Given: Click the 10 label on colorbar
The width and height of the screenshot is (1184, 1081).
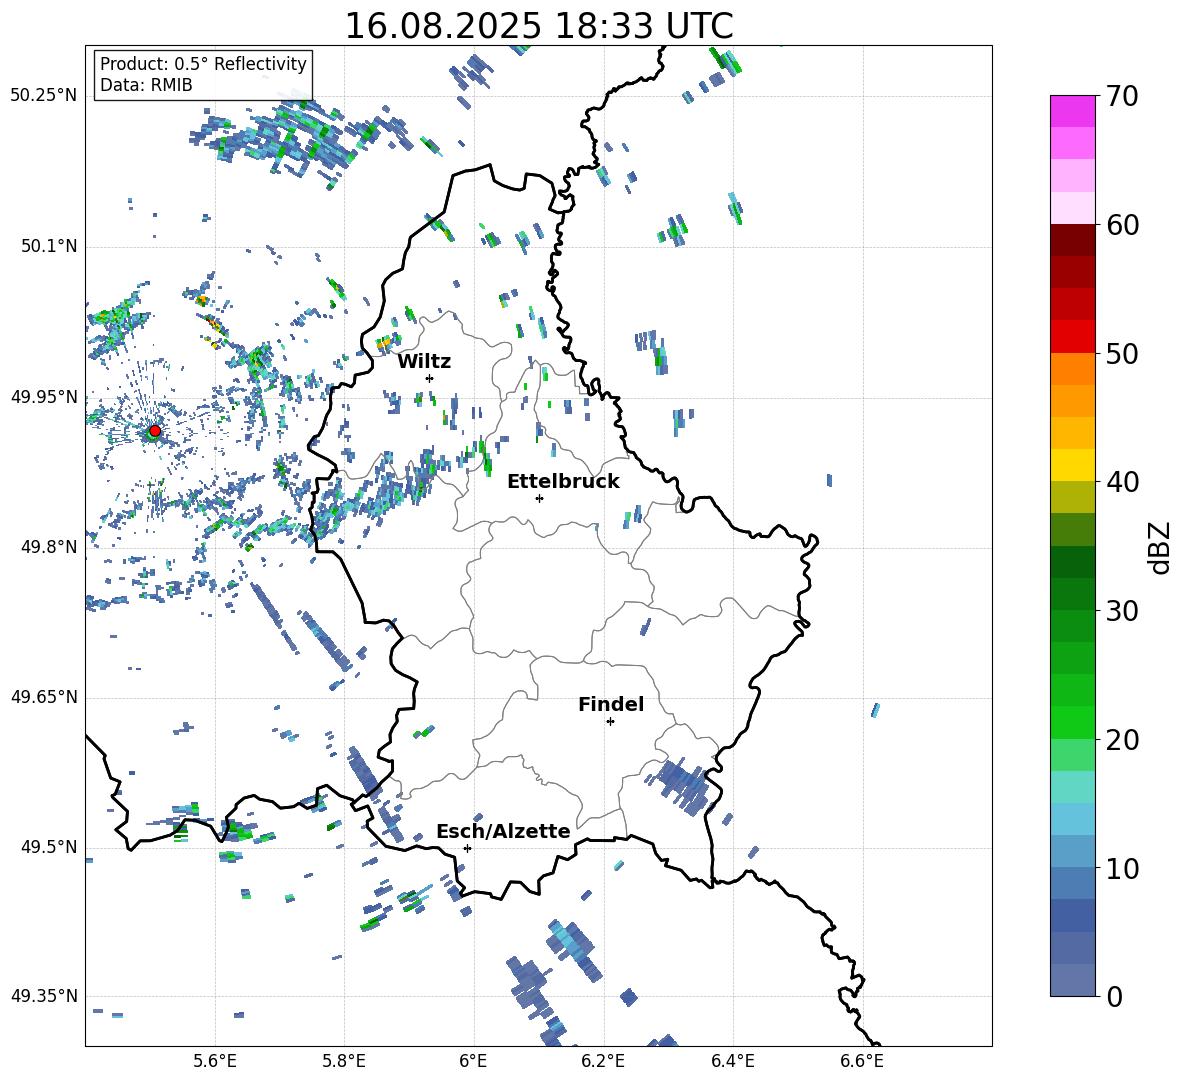Looking at the screenshot, I should (1122, 869).
